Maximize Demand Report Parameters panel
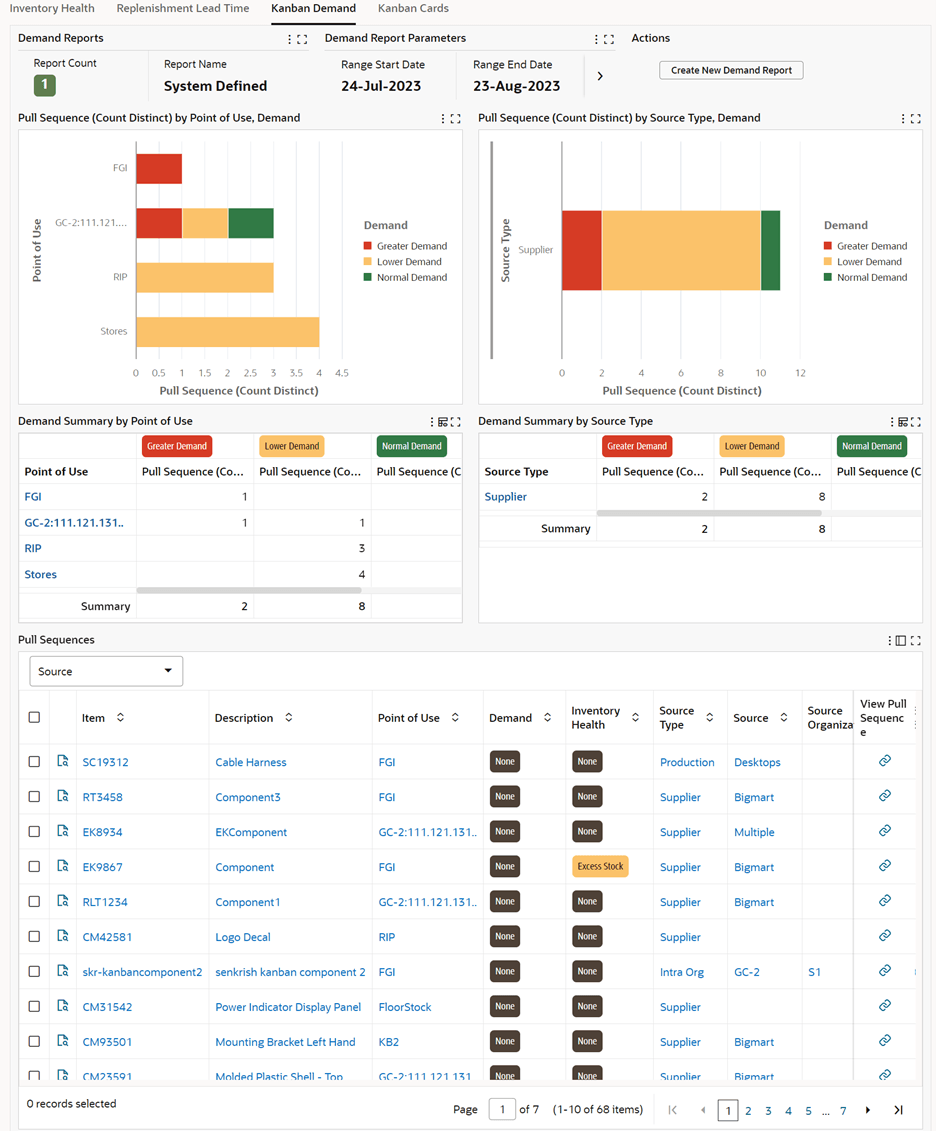Viewport: 936px width, 1131px height. coord(609,40)
